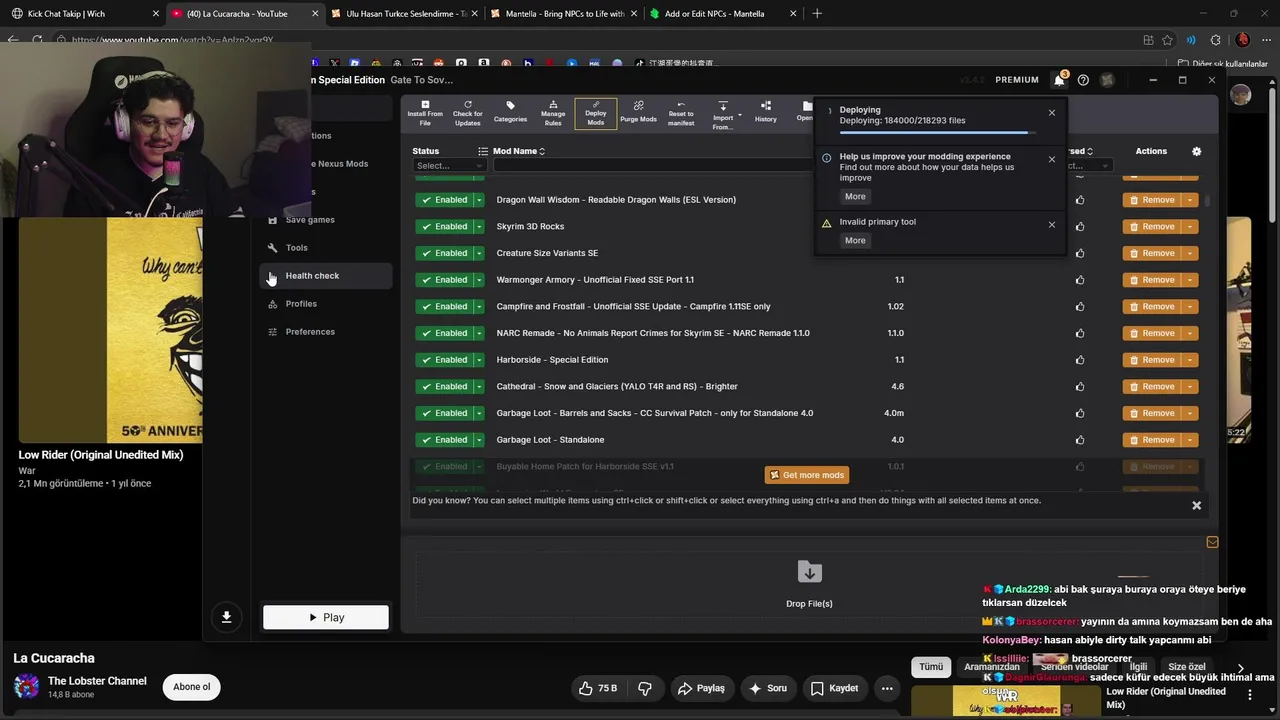Endorse the Cathedral Snow and Glaciers mod
This screenshot has height=720, width=1280.
(x=1080, y=387)
